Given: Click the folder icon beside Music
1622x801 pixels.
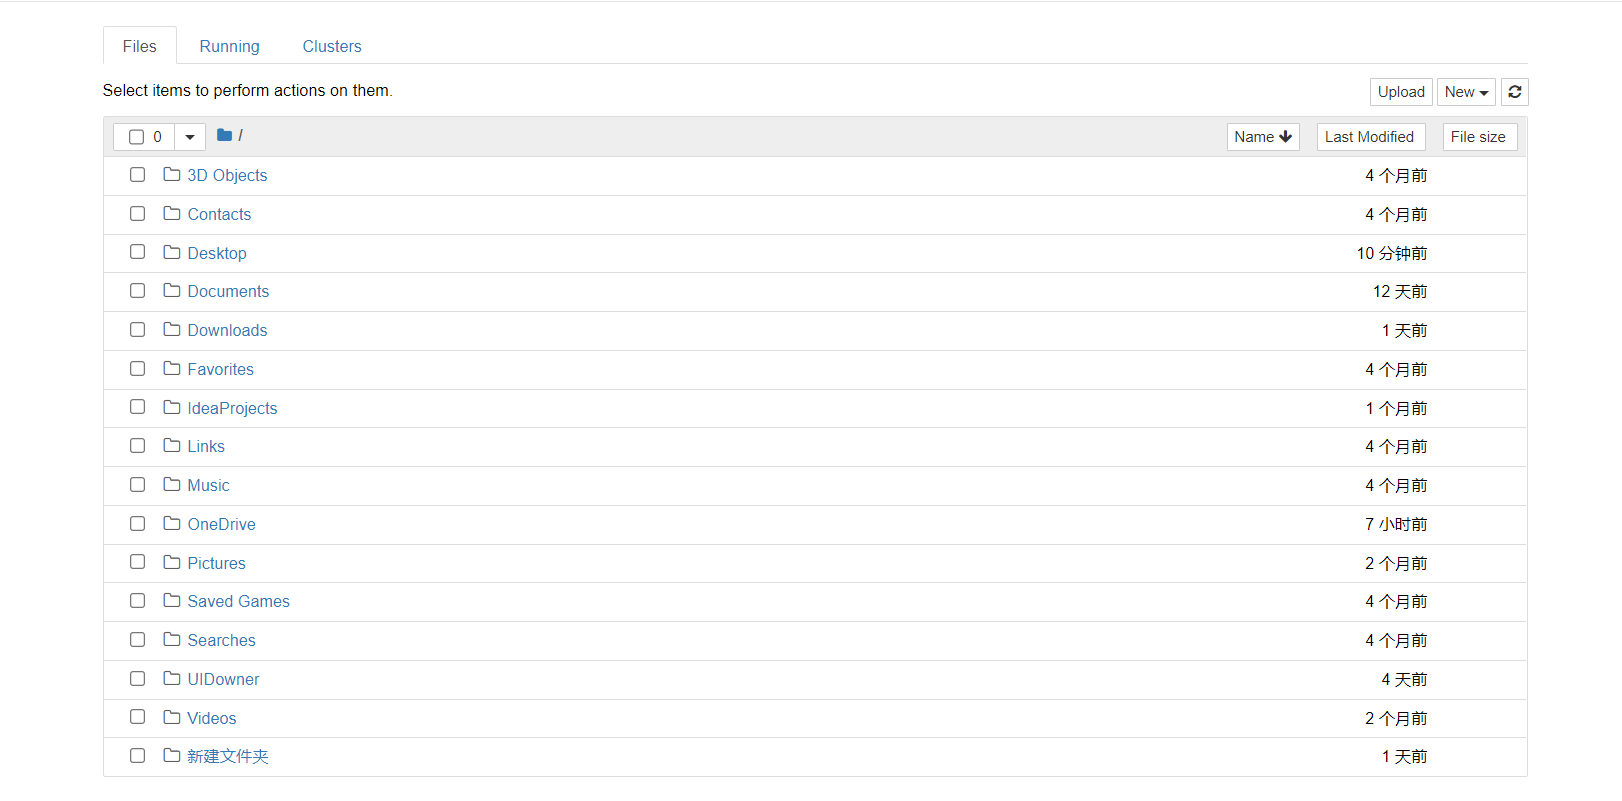Looking at the screenshot, I should pyautogui.click(x=172, y=484).
